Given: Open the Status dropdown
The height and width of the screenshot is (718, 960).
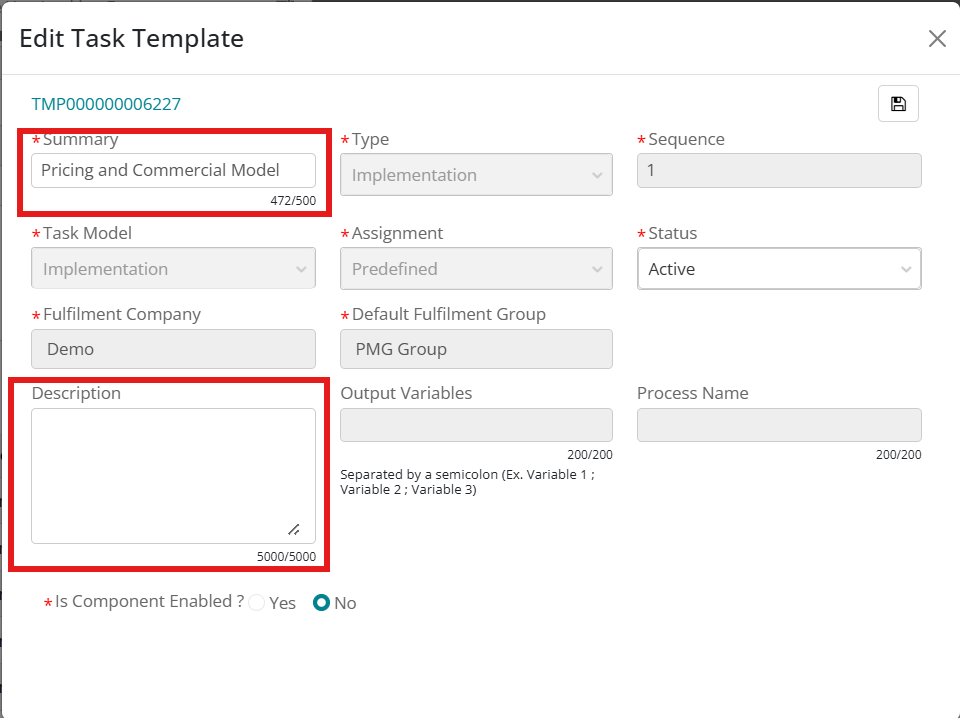Looking at the screenshot, I should coord(778,269).
